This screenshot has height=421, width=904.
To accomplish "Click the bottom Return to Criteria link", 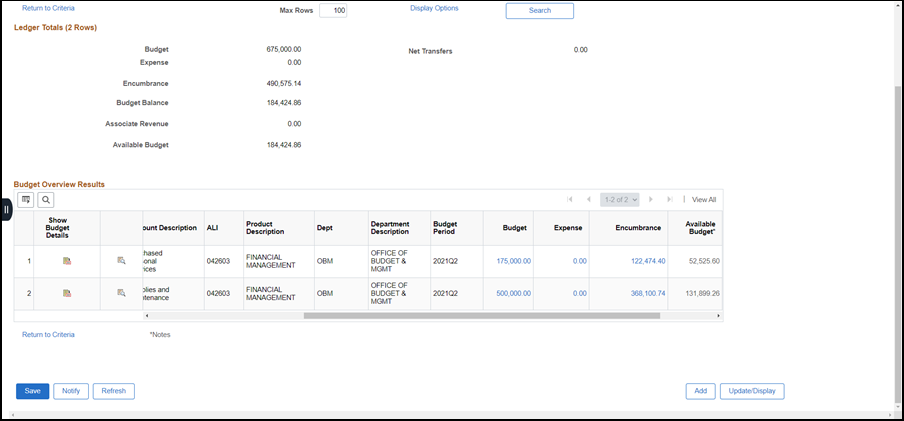I will (48, 335).
